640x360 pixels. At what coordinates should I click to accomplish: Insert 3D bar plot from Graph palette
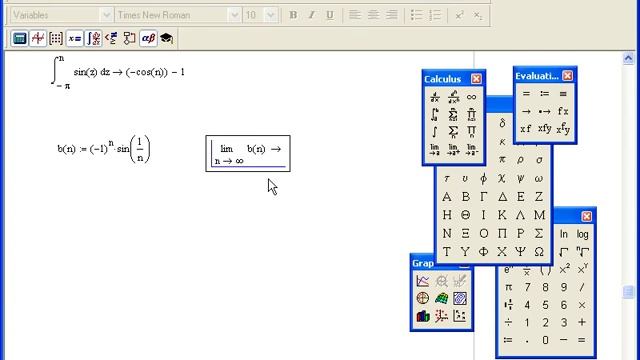(x=423, y=316)
